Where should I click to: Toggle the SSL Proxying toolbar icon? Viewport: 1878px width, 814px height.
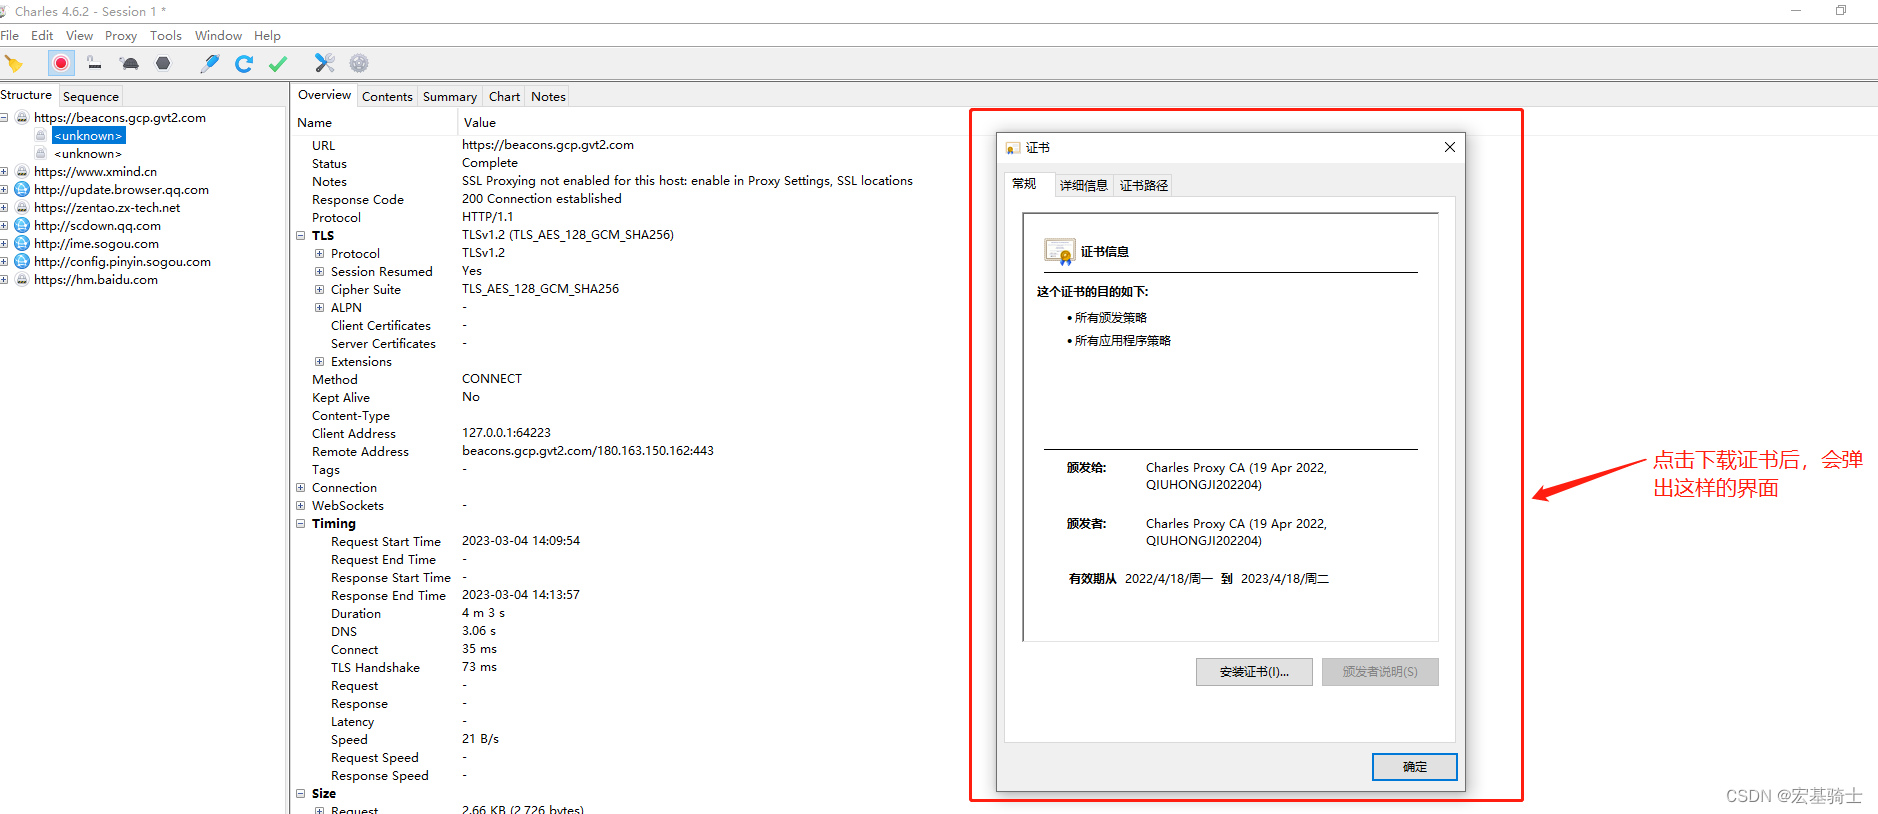pyautogui.click(x=94, y=64)
